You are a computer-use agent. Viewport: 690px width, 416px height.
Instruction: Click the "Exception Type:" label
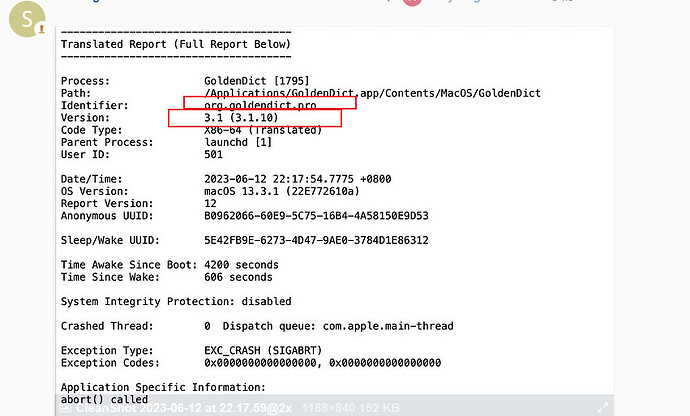(107, 350)
